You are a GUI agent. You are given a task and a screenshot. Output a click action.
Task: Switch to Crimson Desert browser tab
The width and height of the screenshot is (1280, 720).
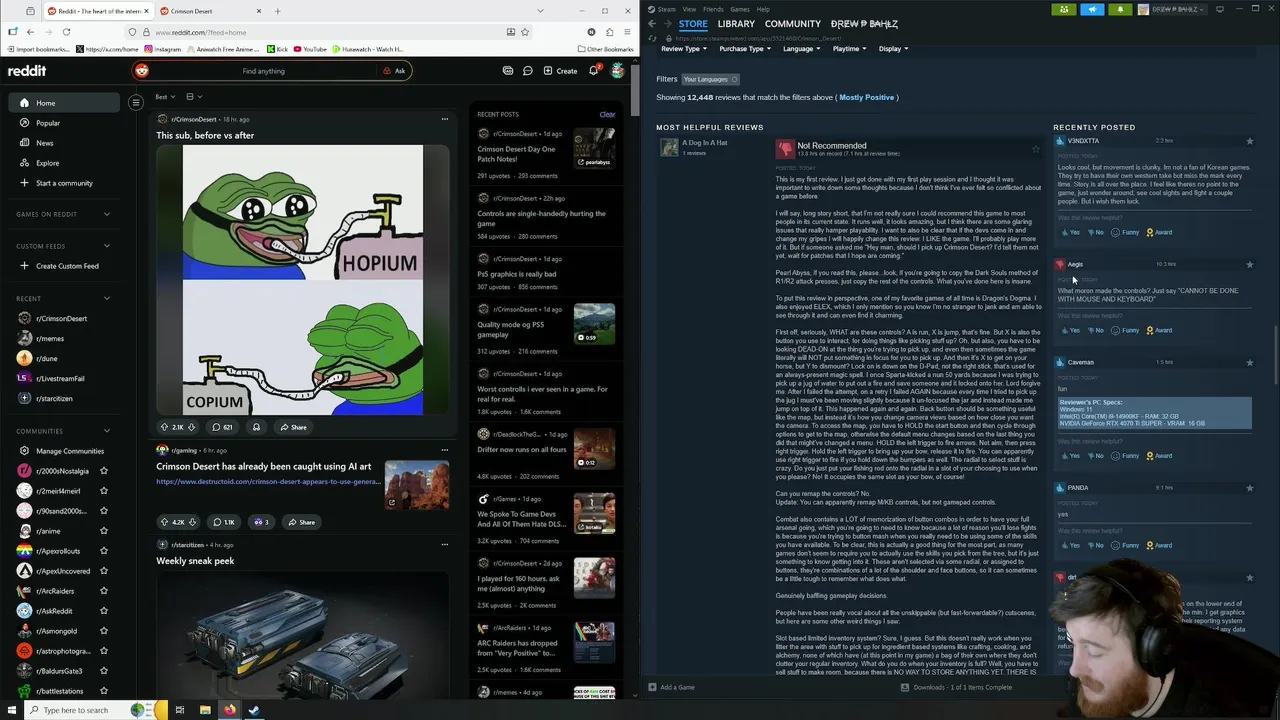(209, 11)
